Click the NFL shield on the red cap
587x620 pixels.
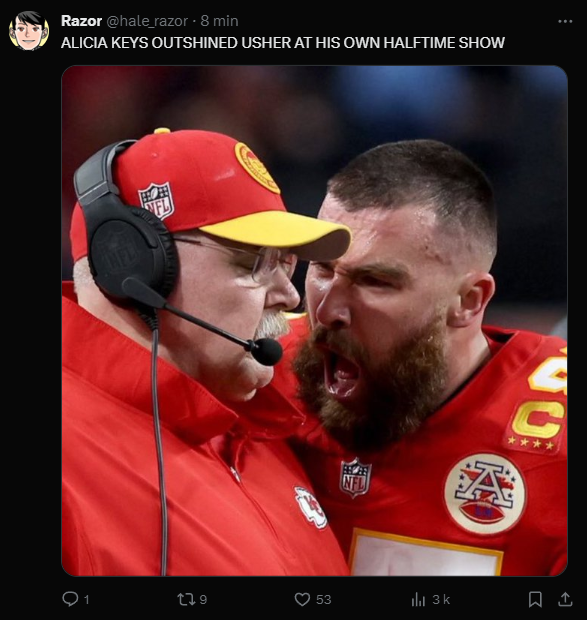tap(157, 200)
